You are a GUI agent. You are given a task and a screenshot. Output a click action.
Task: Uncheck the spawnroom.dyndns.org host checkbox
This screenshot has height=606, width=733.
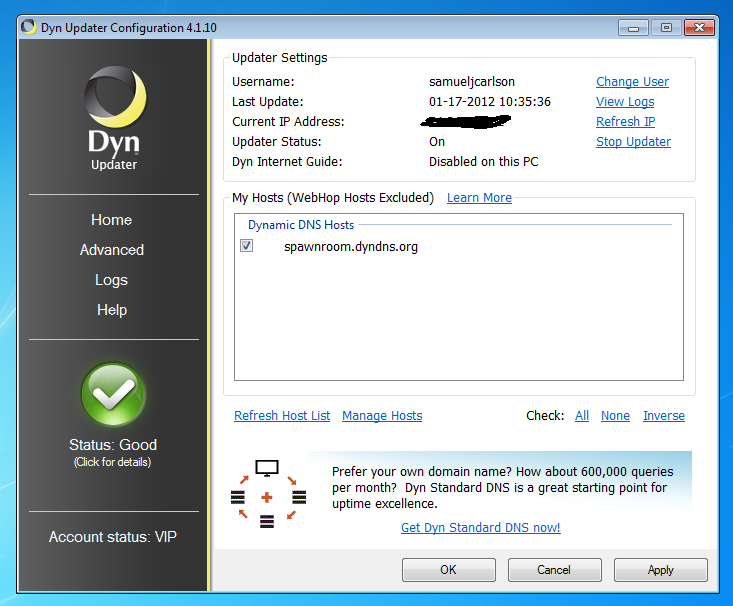tap(246, 245)
